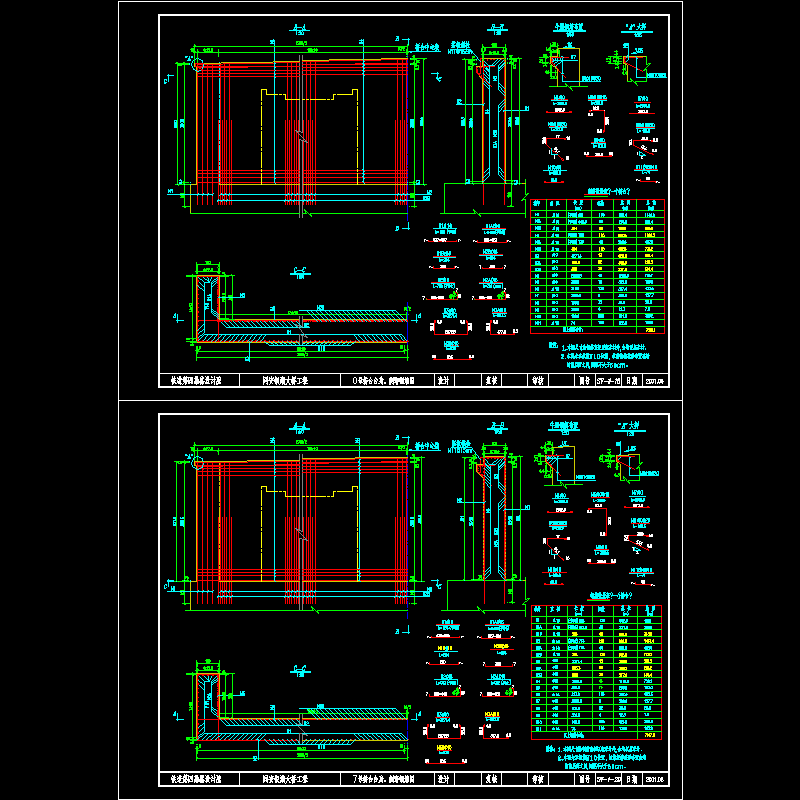800x800 pixels.
Task: Click the "复核" cell in upper title block
Action: 492,381
